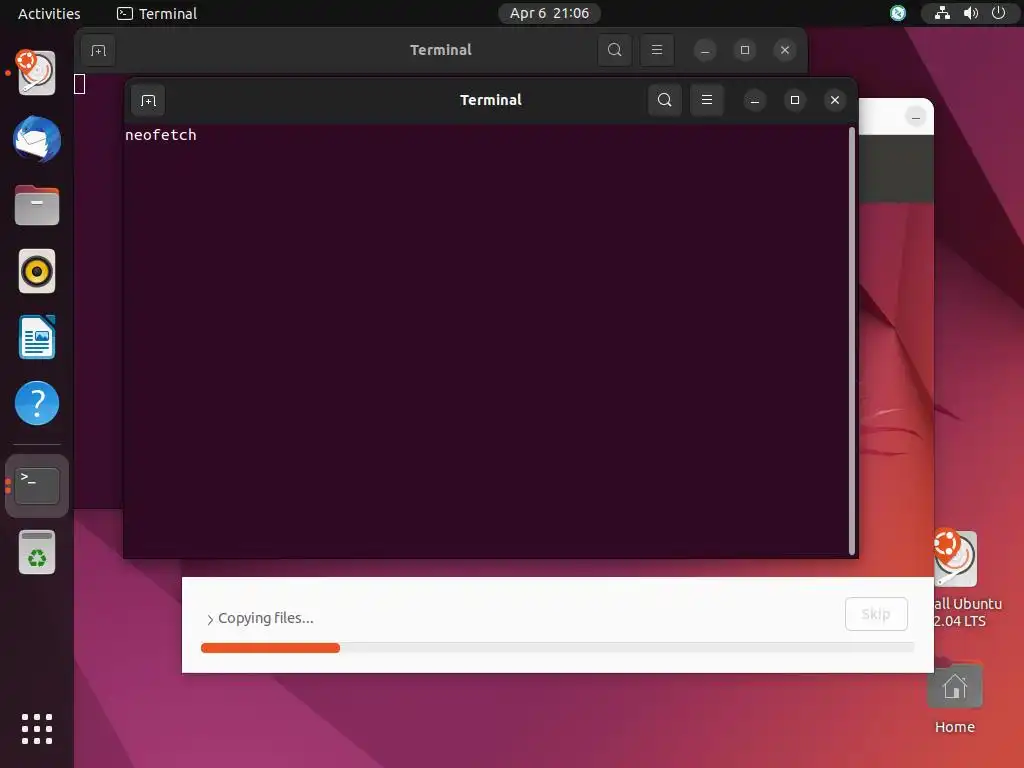This screenshot has width=1024, height=768.
Task: Open hamburger menu in front Terminal window
Action: tap(707, 100)
